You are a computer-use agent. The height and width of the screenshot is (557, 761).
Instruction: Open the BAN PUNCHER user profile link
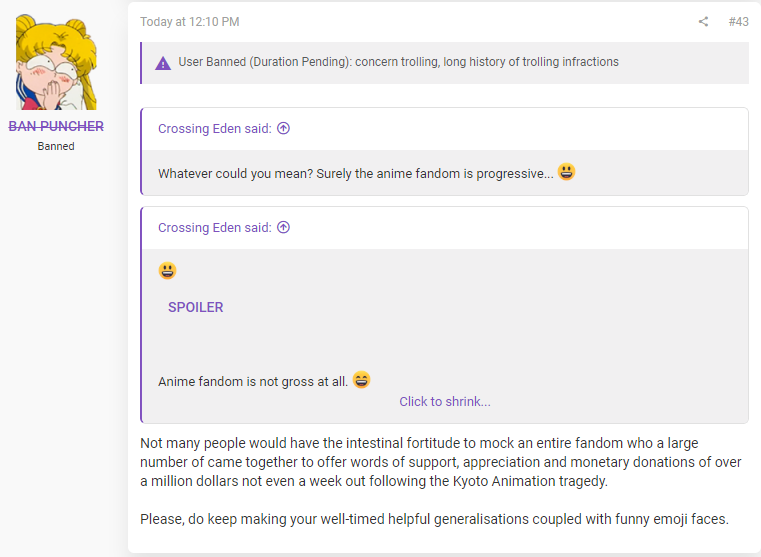tap(56, 126)
